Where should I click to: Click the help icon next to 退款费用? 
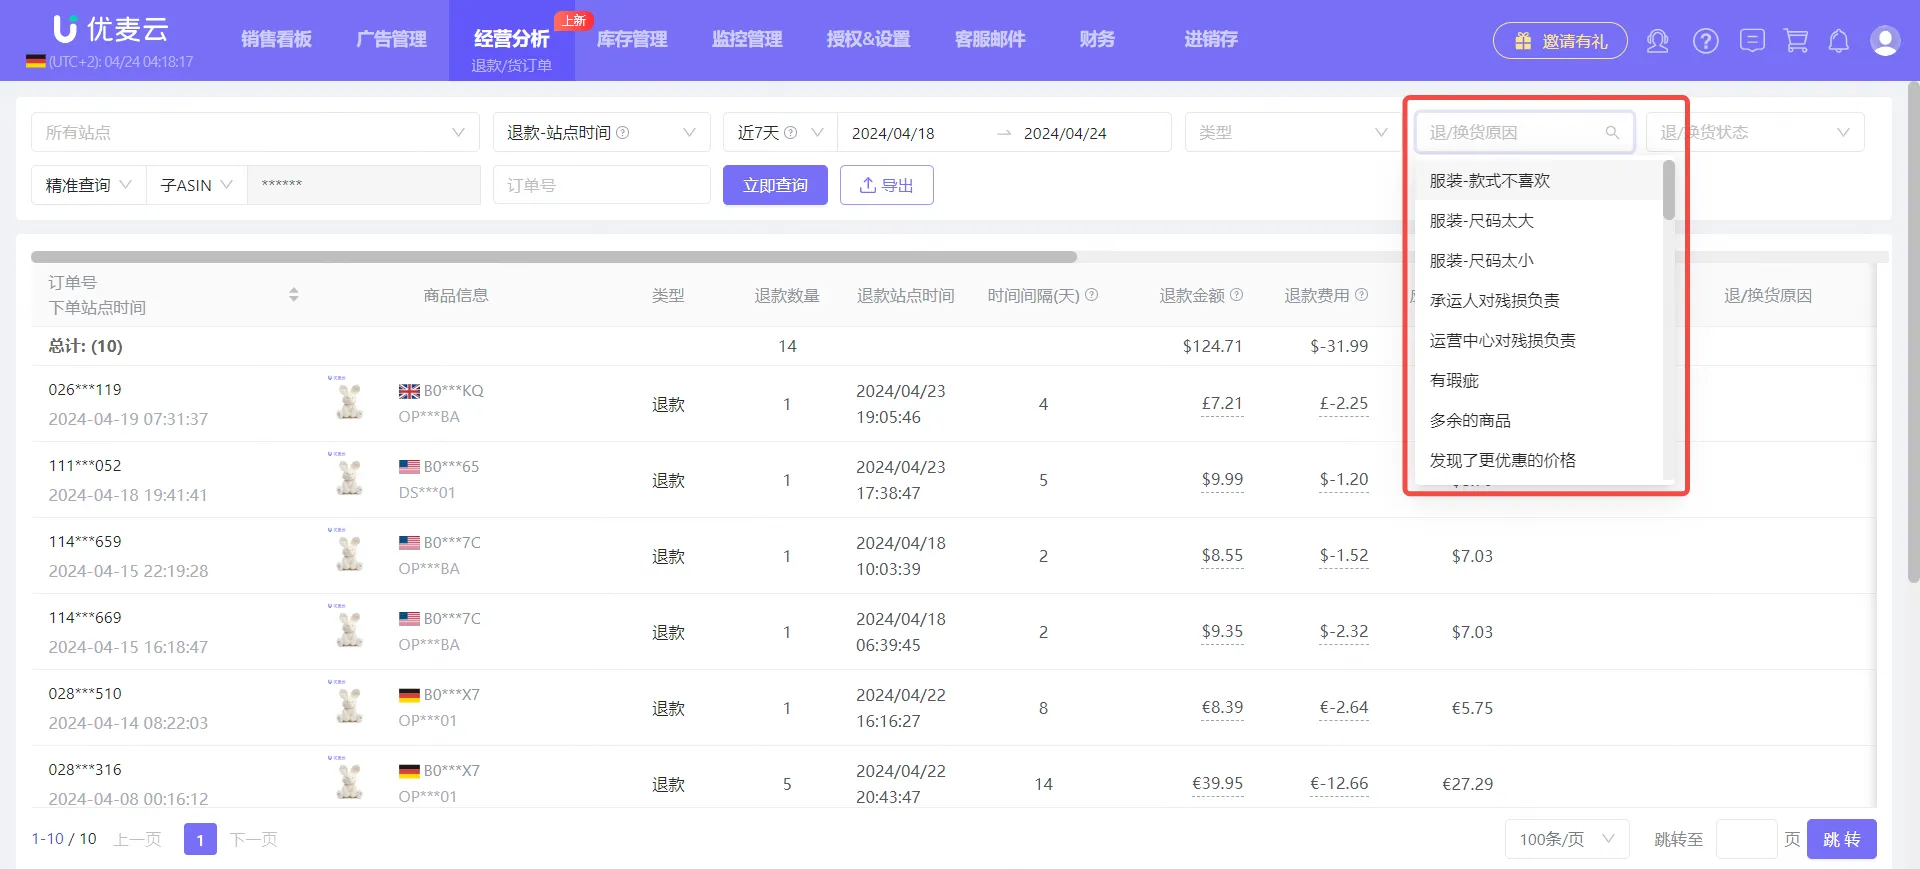1361,295
